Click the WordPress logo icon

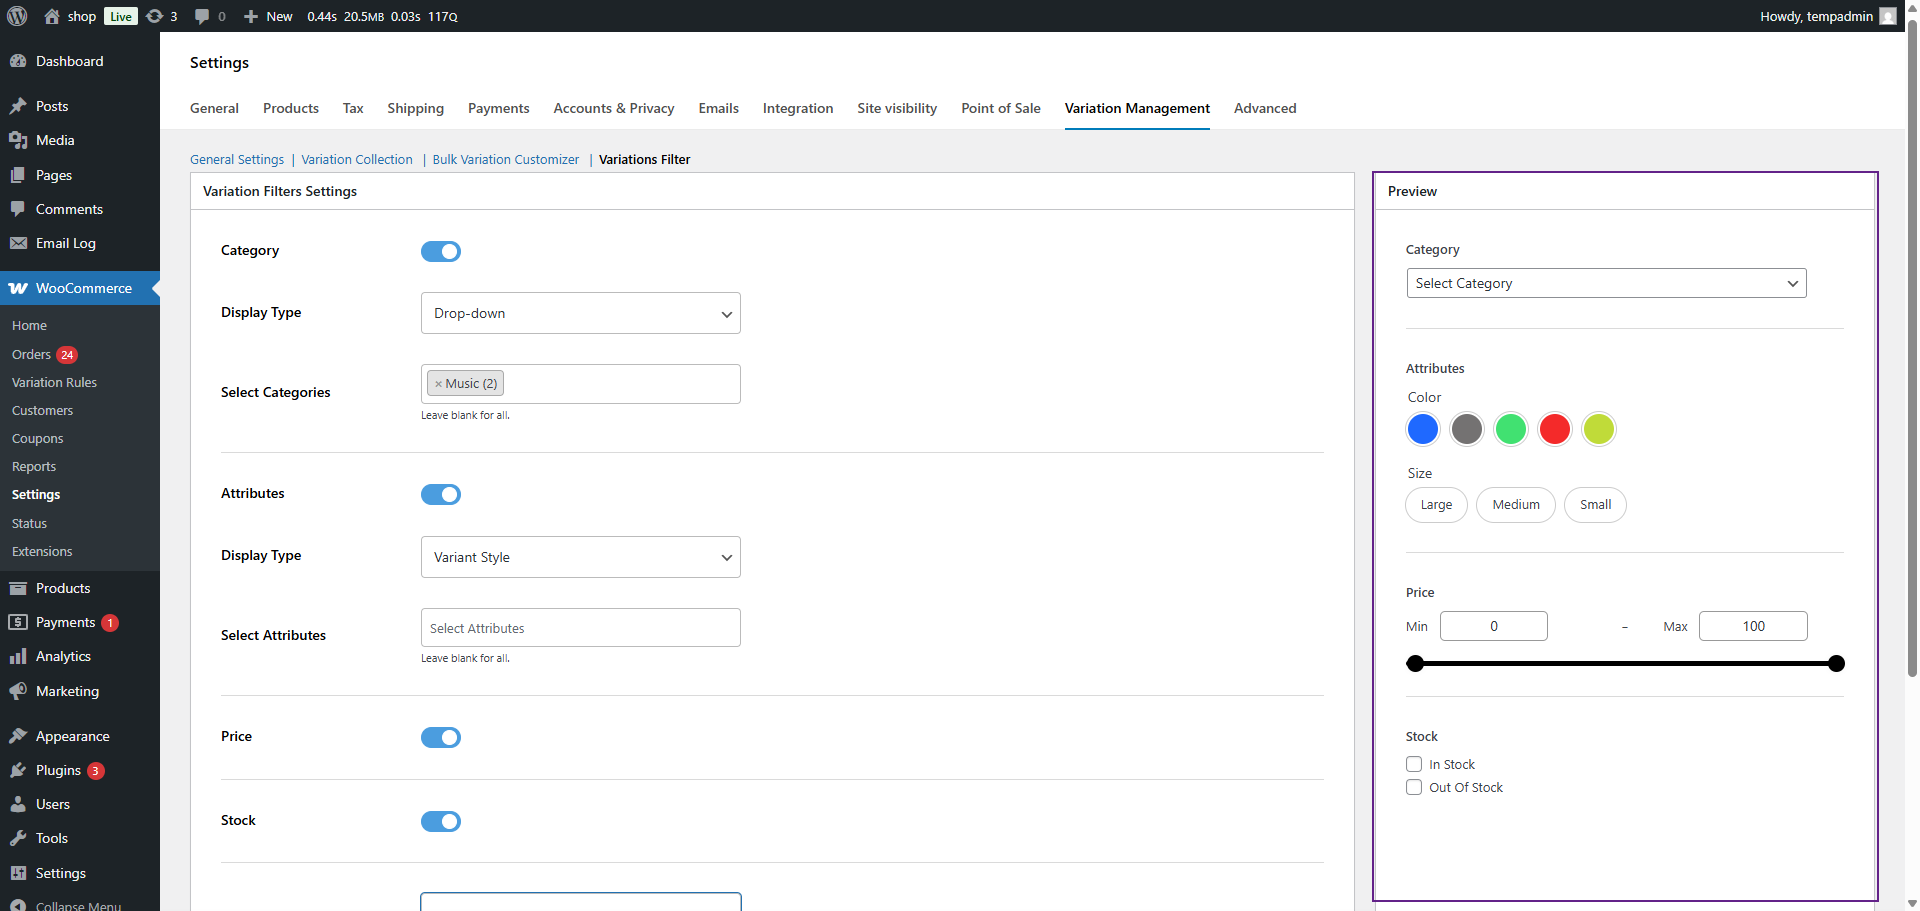pos(17,16)
